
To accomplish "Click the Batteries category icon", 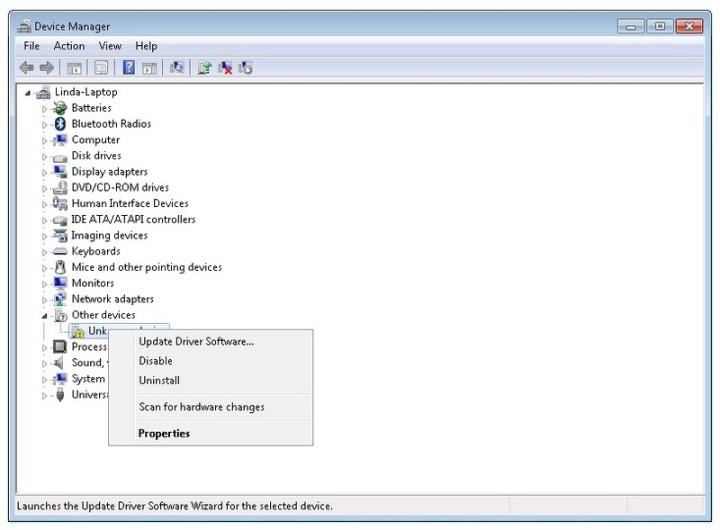I will (60, 108).
